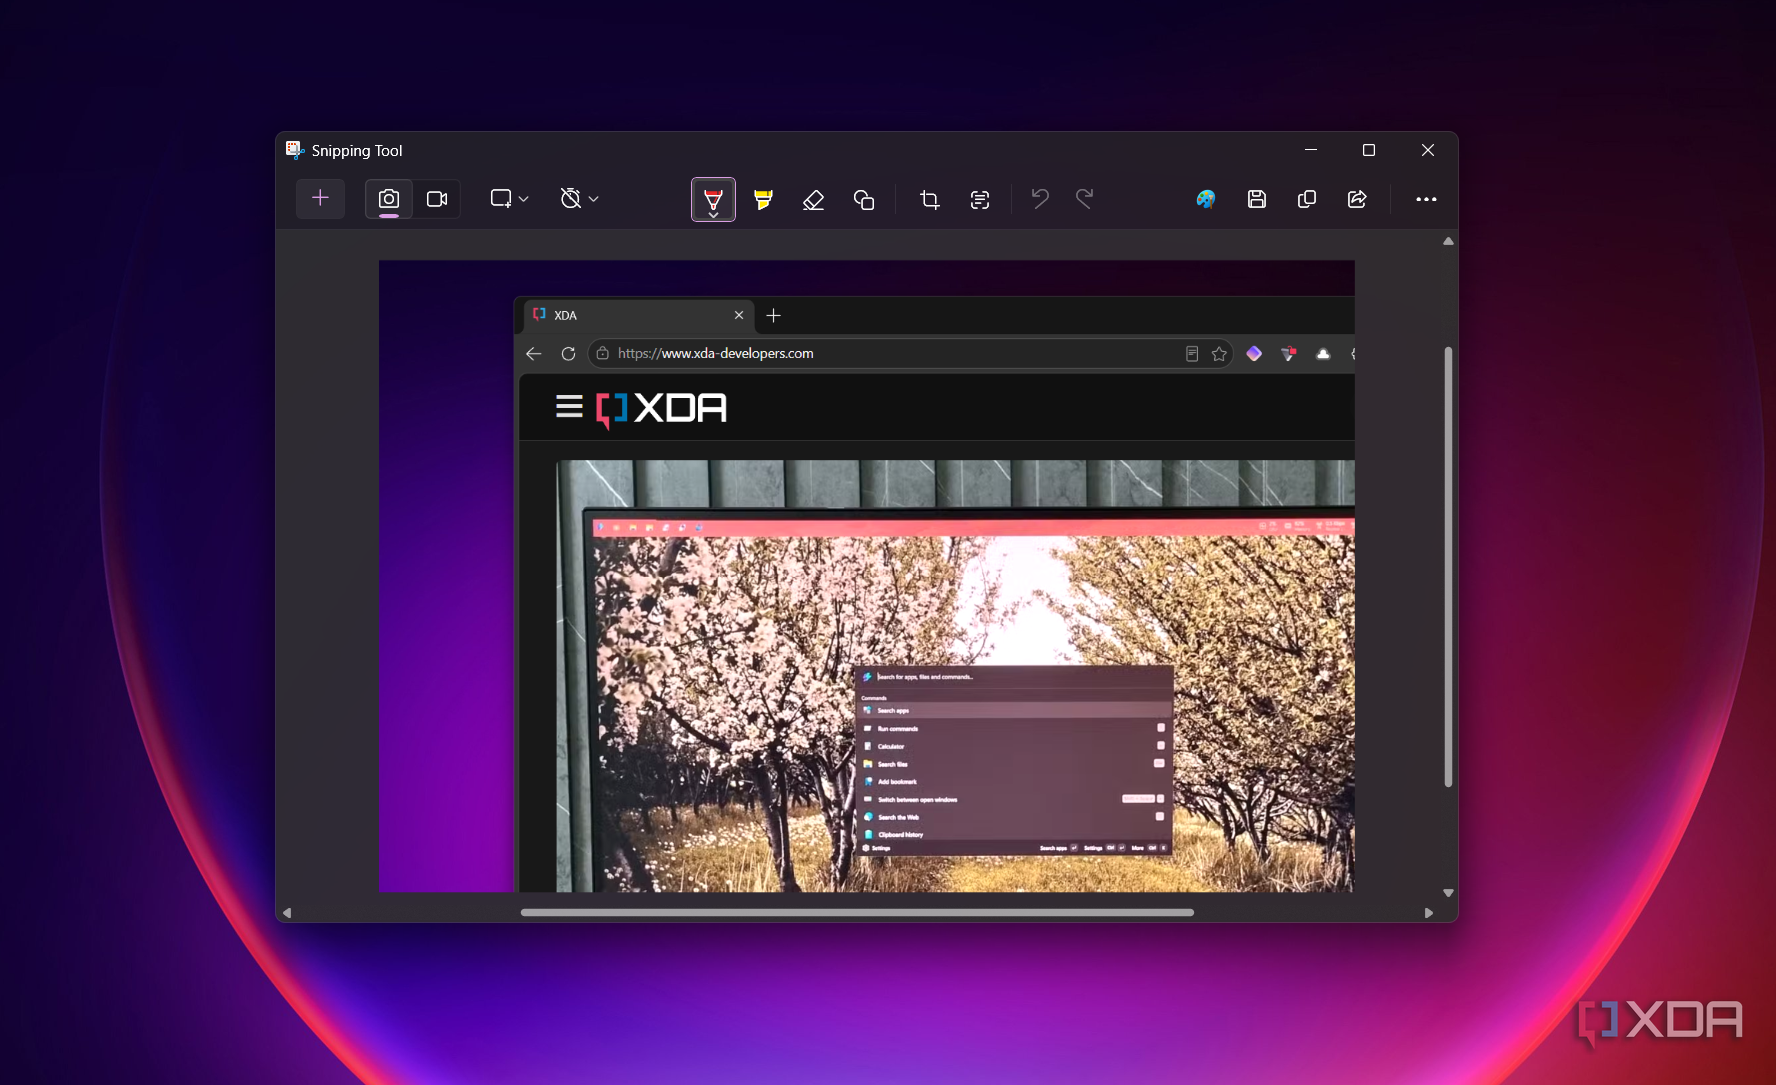Open the See more three-dots menu
1776x1085 pixels.
pos(1426,199)
